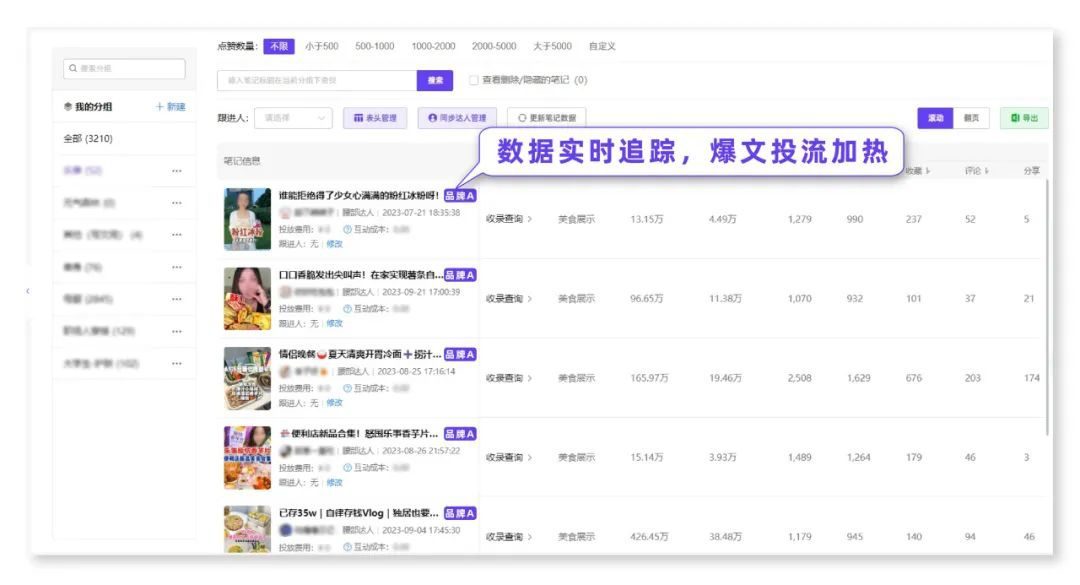Open 同步达人管理 sync management
The width and height of the screenshot is (1080, 585).
coord(457,118)
